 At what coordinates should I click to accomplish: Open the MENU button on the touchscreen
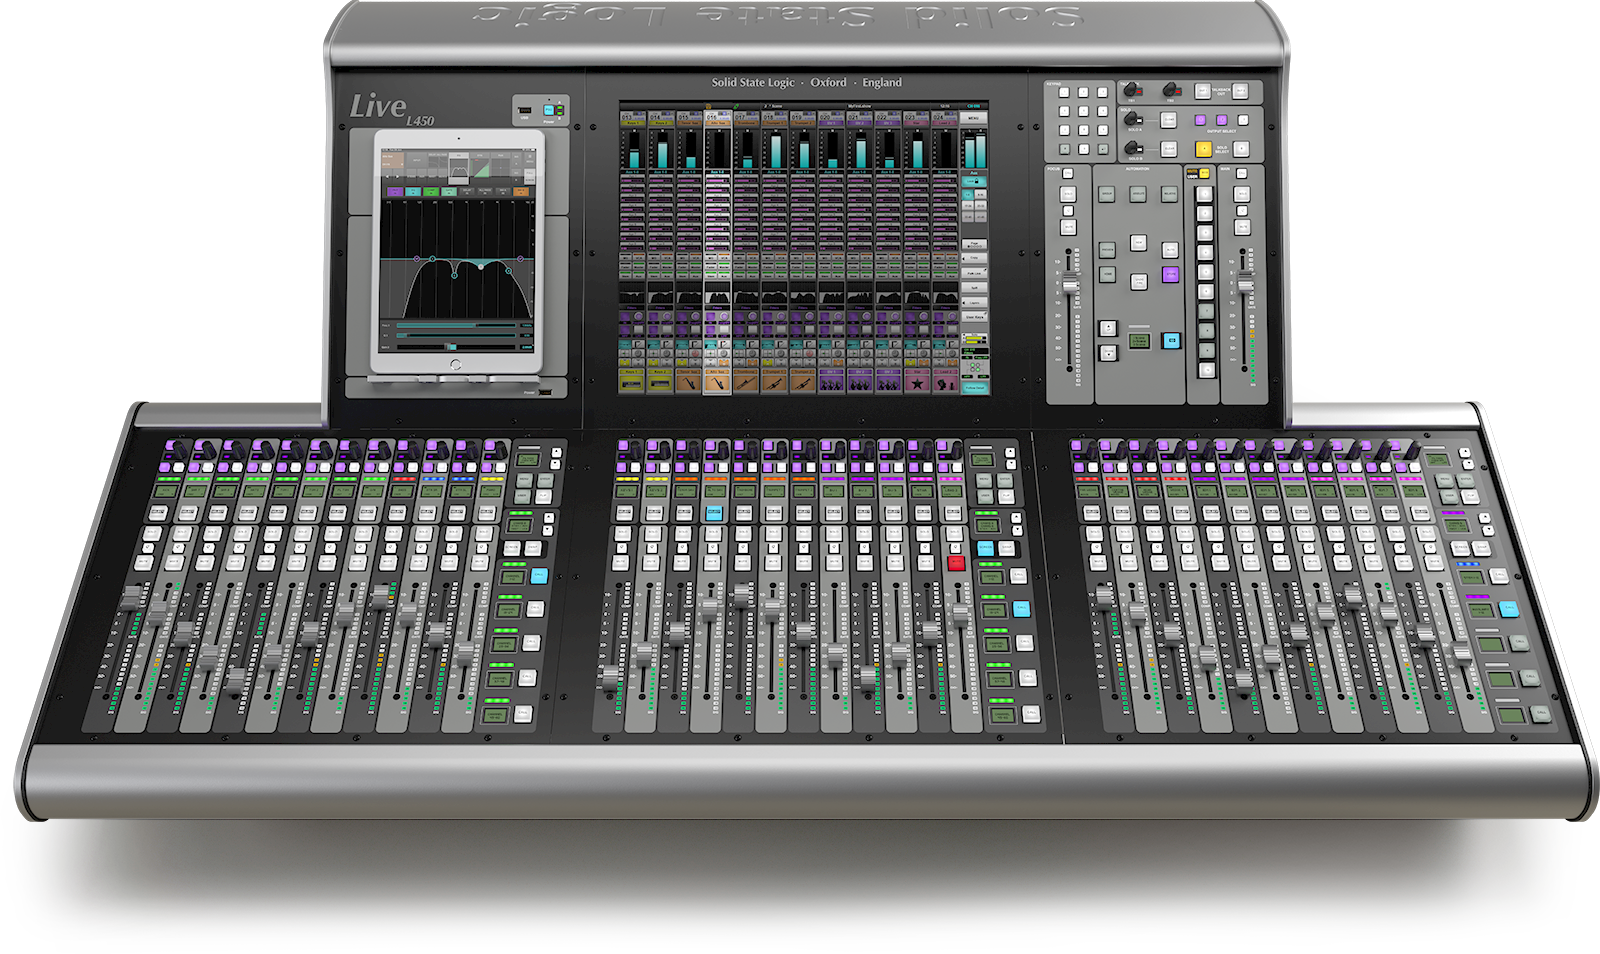click(974, 118)
